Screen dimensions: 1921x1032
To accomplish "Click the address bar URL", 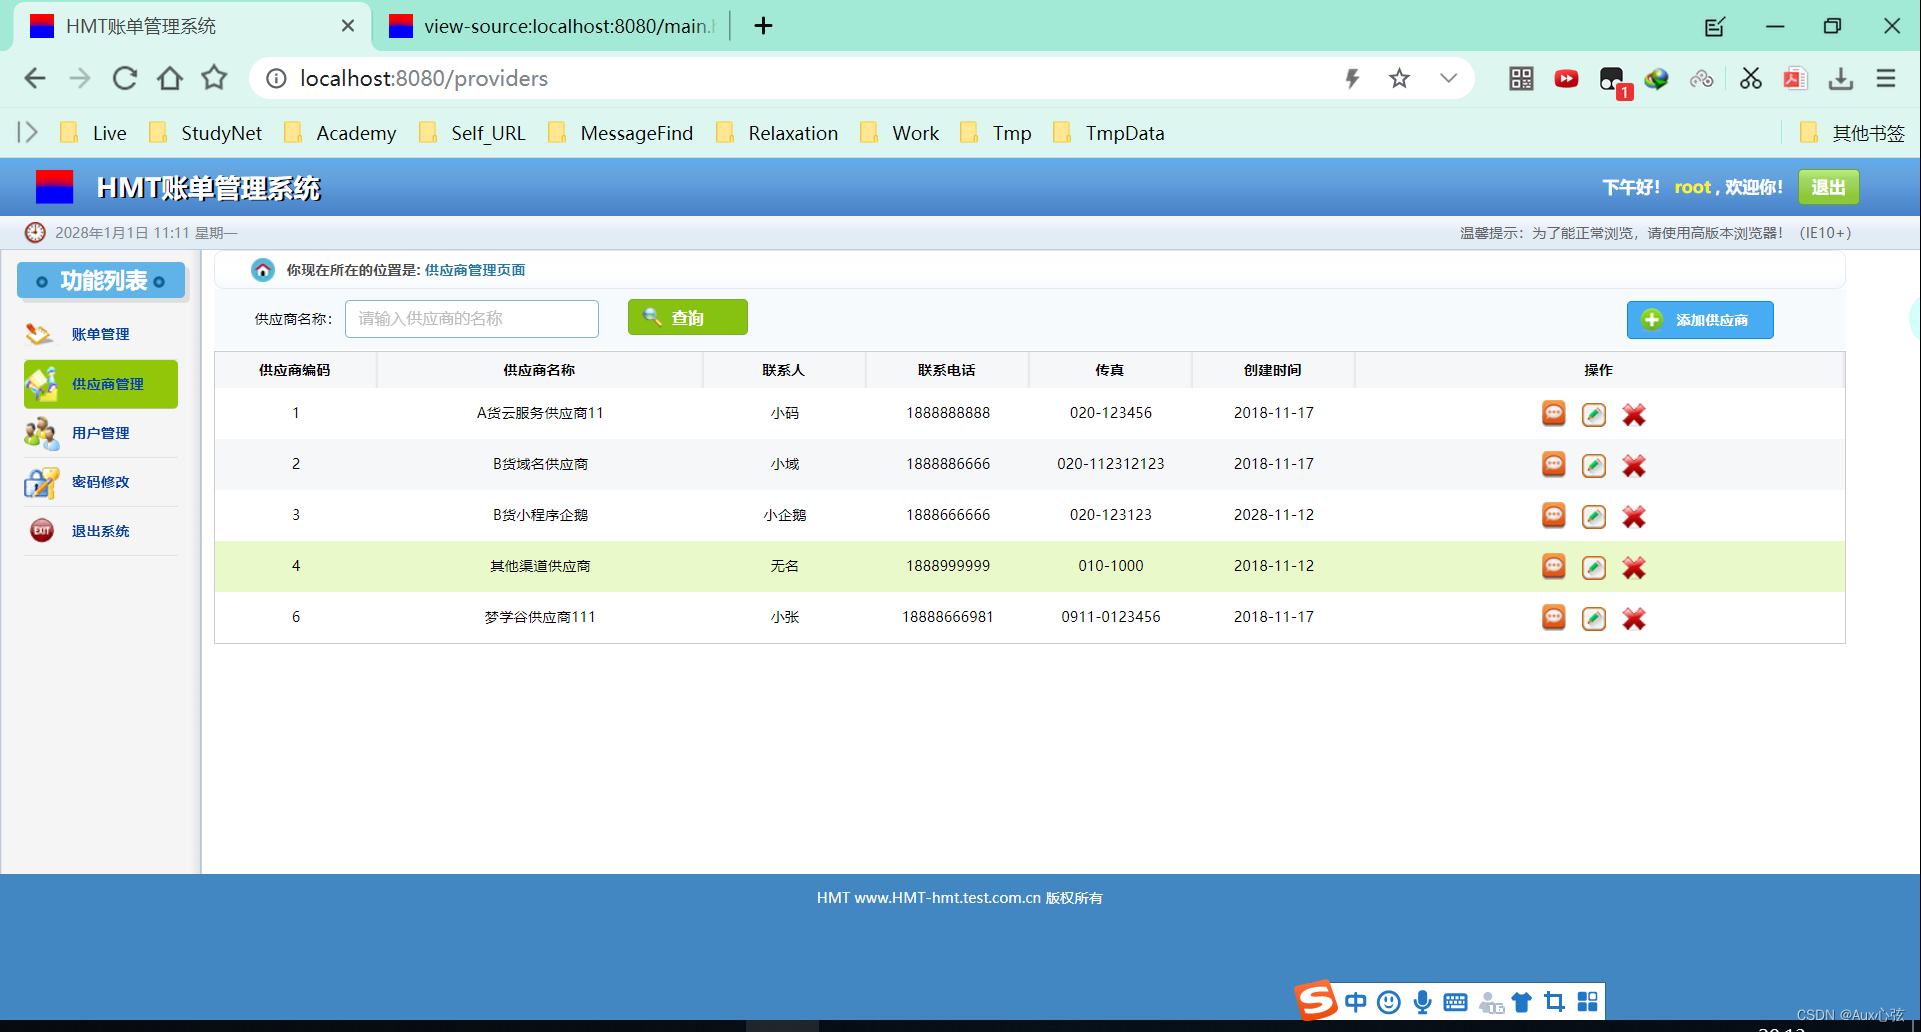I will tap(424, 78).
